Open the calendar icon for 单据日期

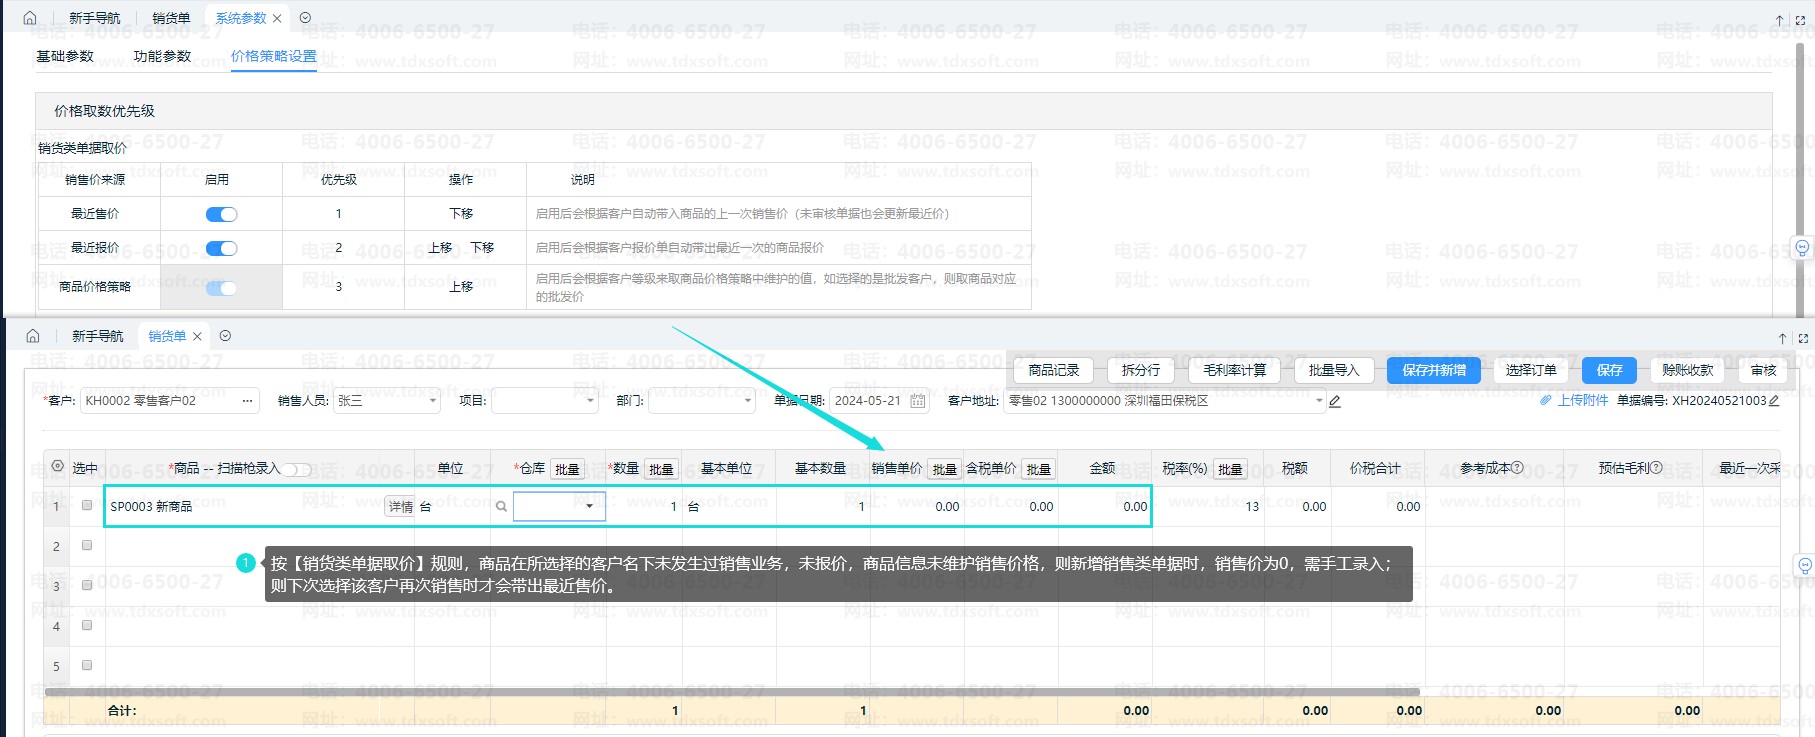pyautogui.click(x=917, y=401)
